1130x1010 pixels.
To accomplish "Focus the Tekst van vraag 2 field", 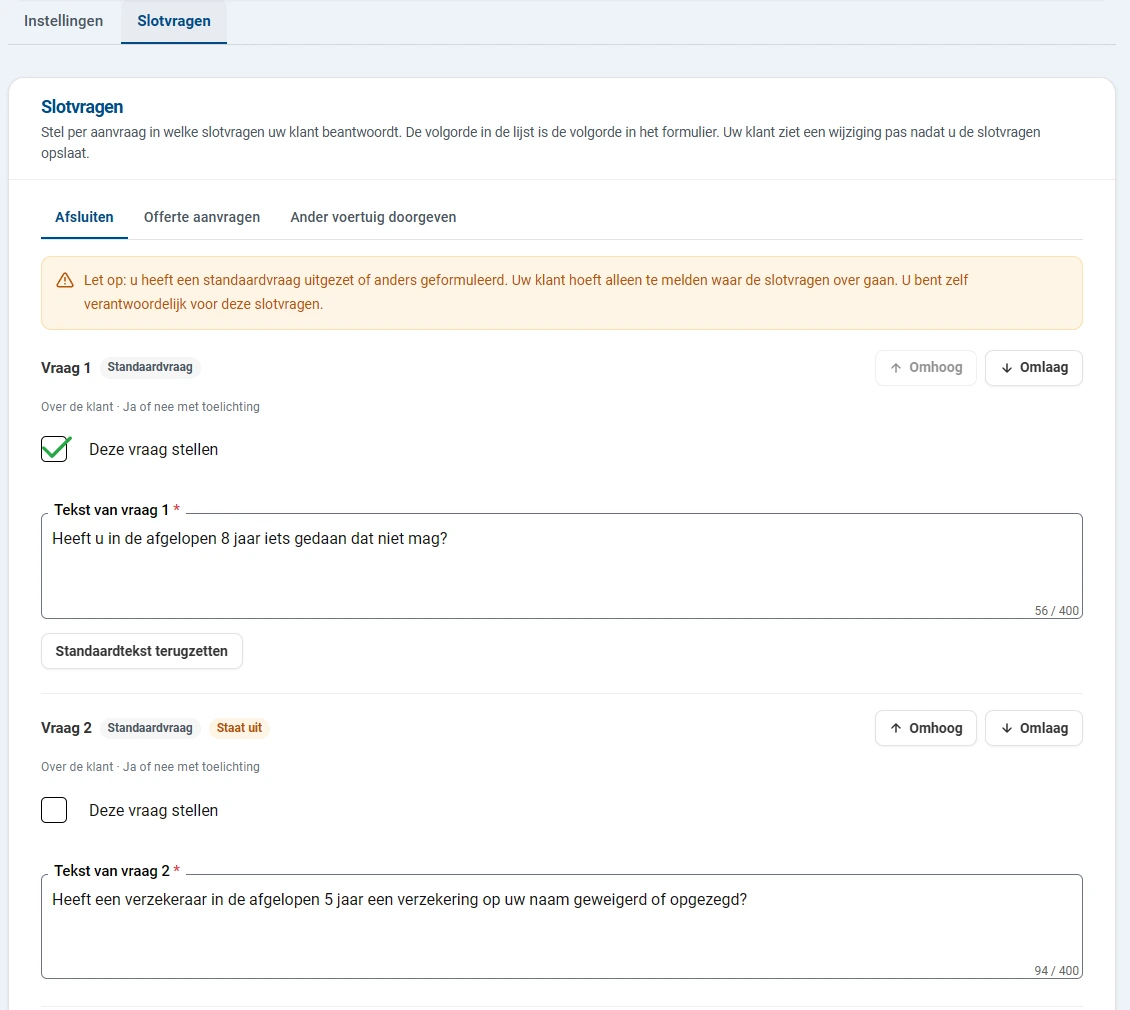I will [561, 926].
